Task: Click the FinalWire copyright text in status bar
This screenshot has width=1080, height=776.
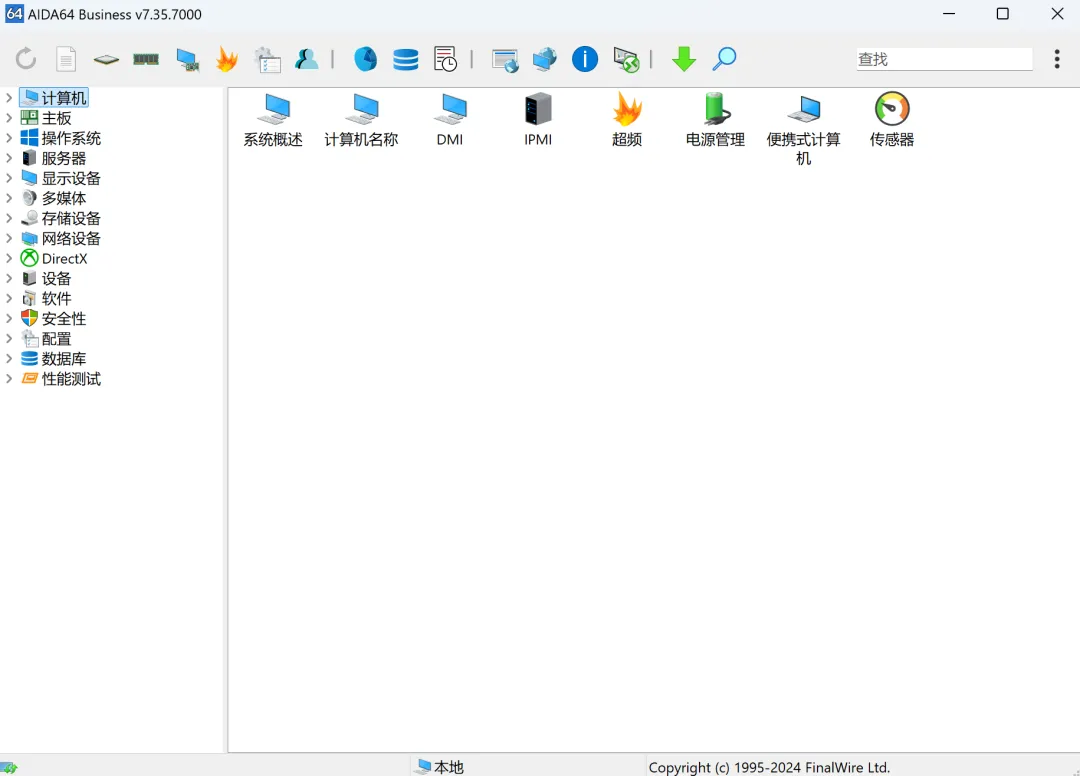Action: 769,767
